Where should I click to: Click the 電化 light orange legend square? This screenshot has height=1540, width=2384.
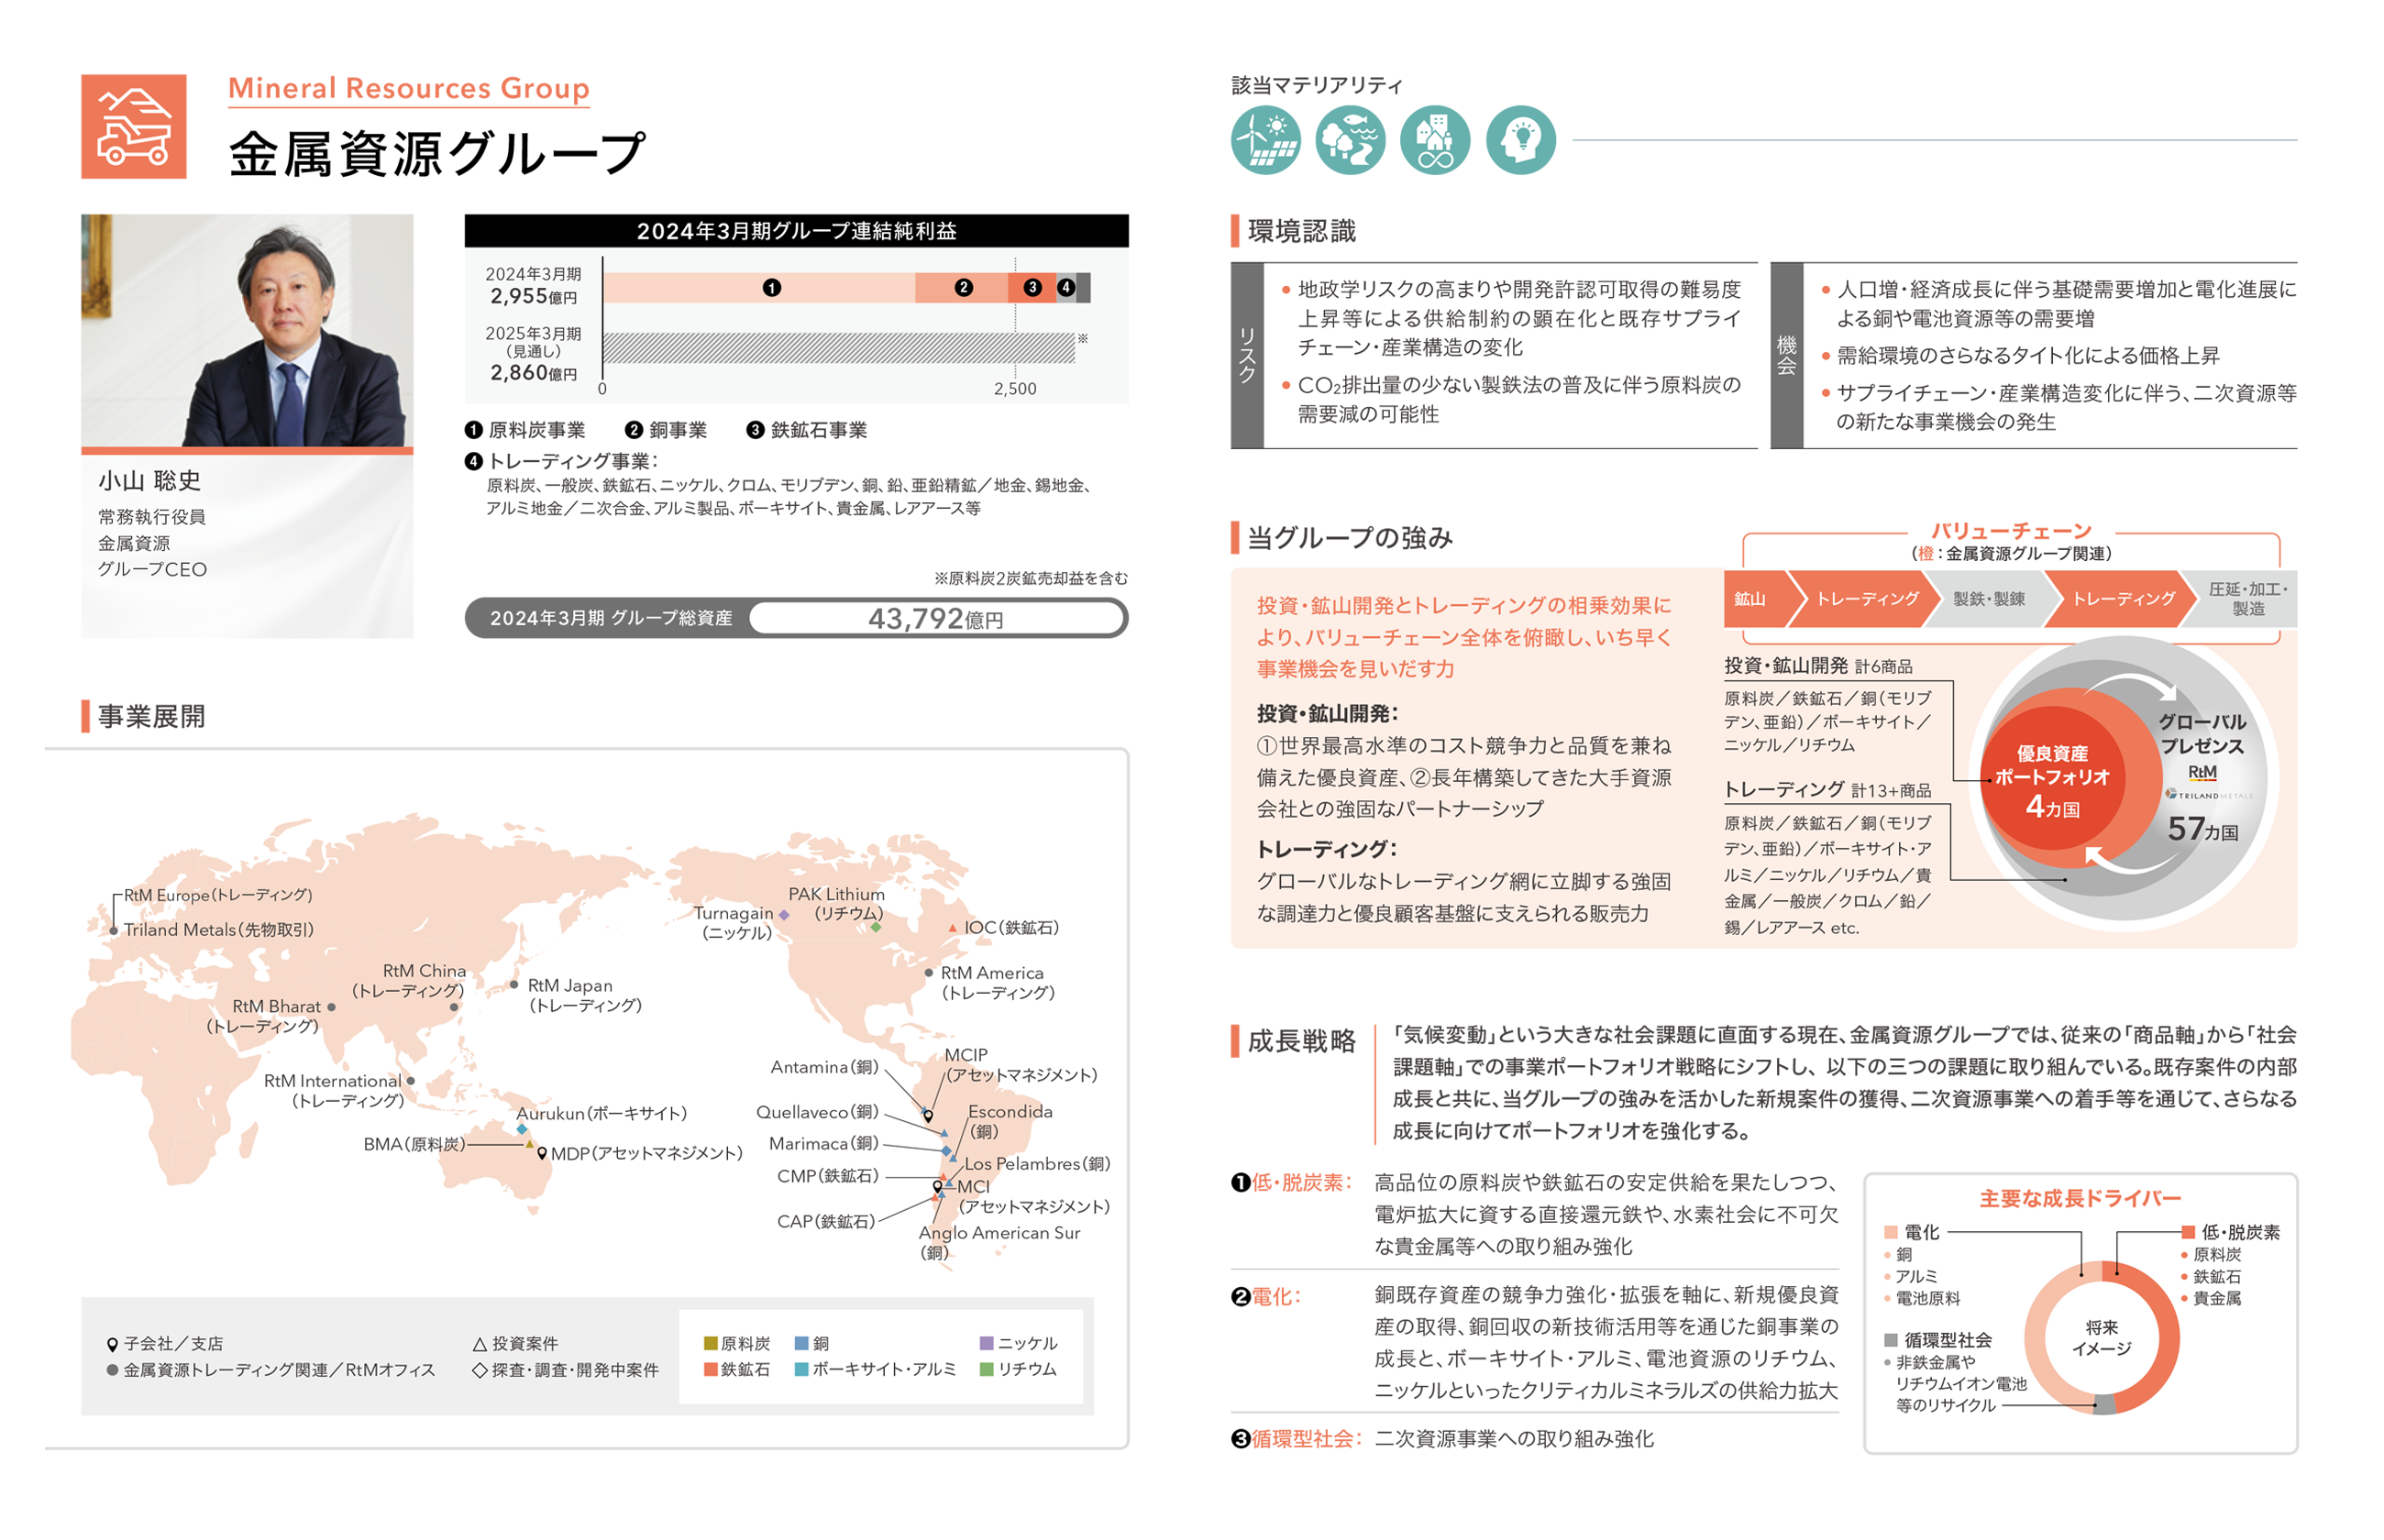click(x=1890, y=1232)
